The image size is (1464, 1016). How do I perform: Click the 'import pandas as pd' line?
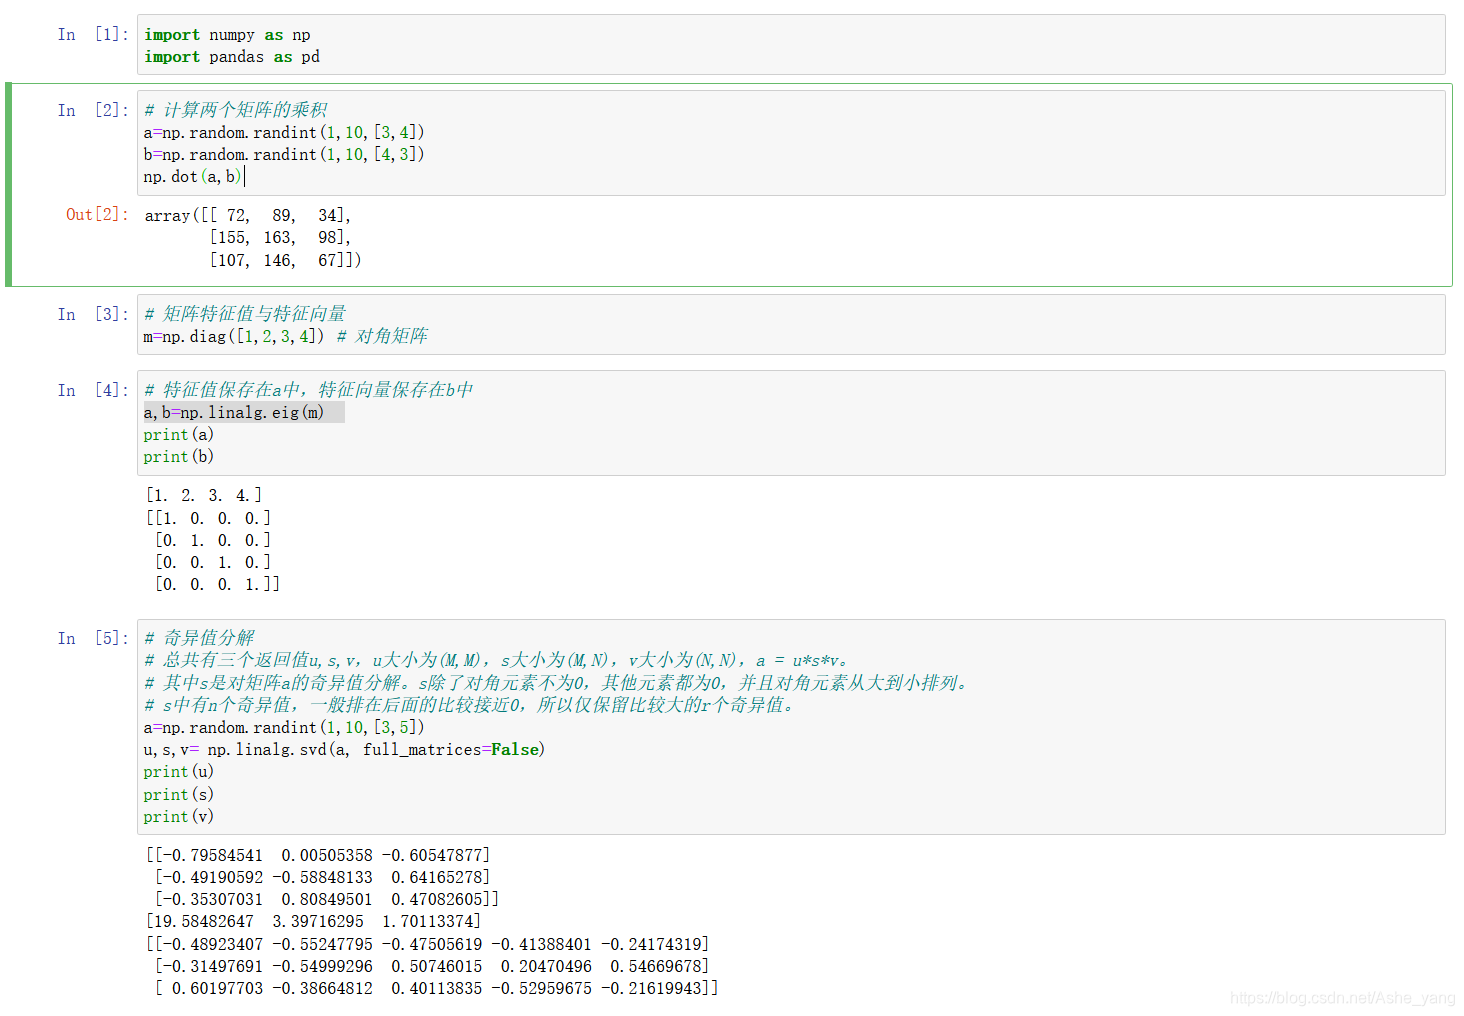tap(232, 57)
